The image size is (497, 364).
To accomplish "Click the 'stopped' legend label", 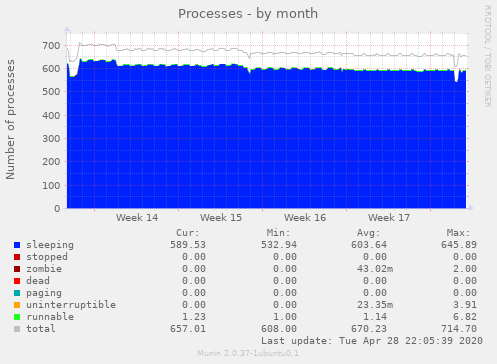I will tap(47, 257).
